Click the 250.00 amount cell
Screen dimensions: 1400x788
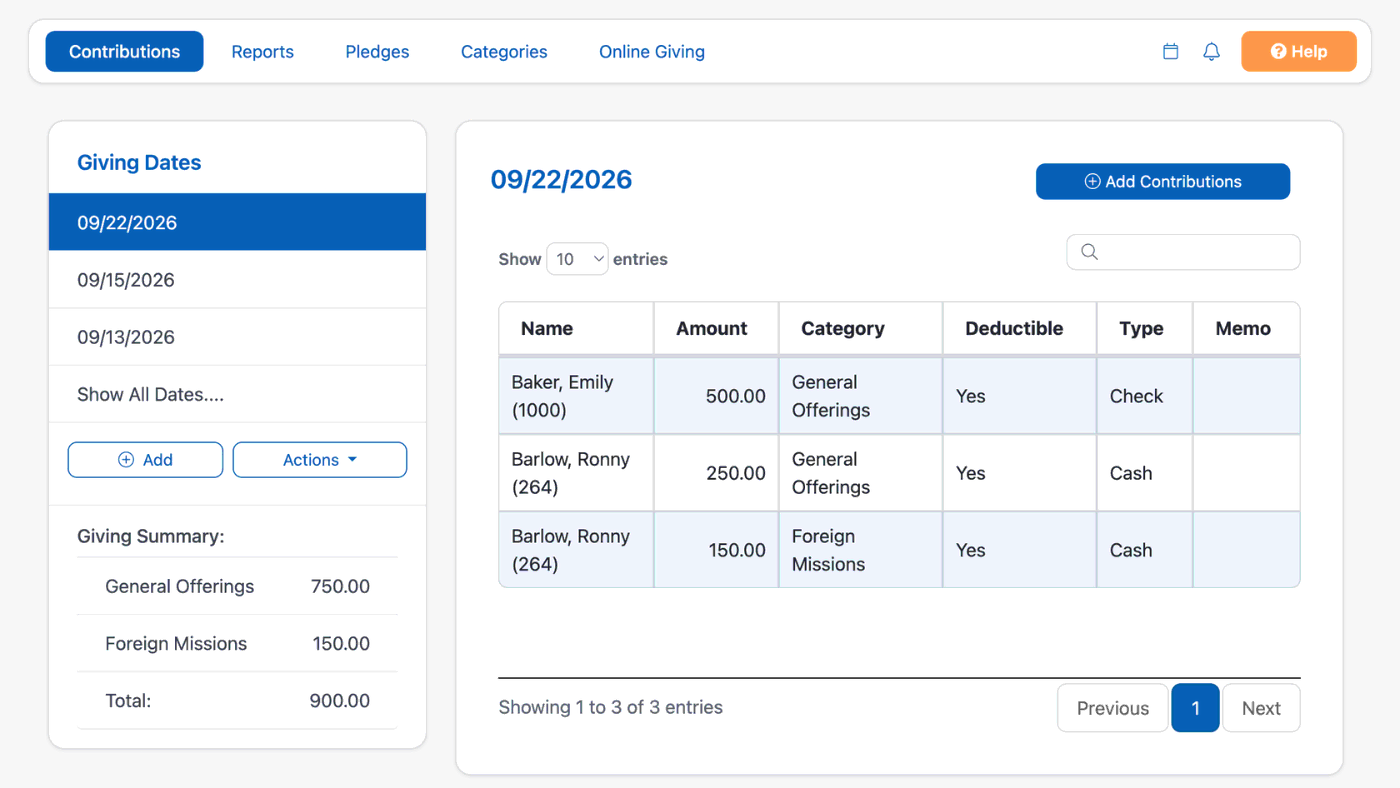pyautogui.click(x=716, y=473)
